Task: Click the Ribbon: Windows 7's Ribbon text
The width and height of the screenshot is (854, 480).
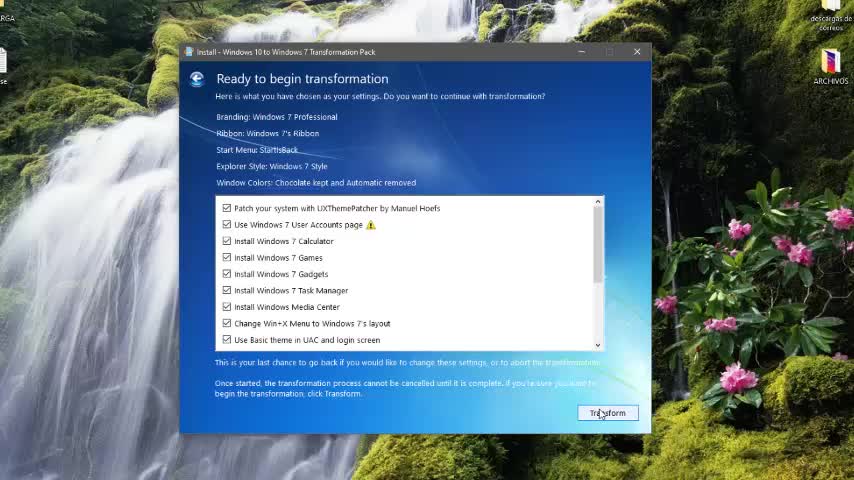Action: coord(267,133)
